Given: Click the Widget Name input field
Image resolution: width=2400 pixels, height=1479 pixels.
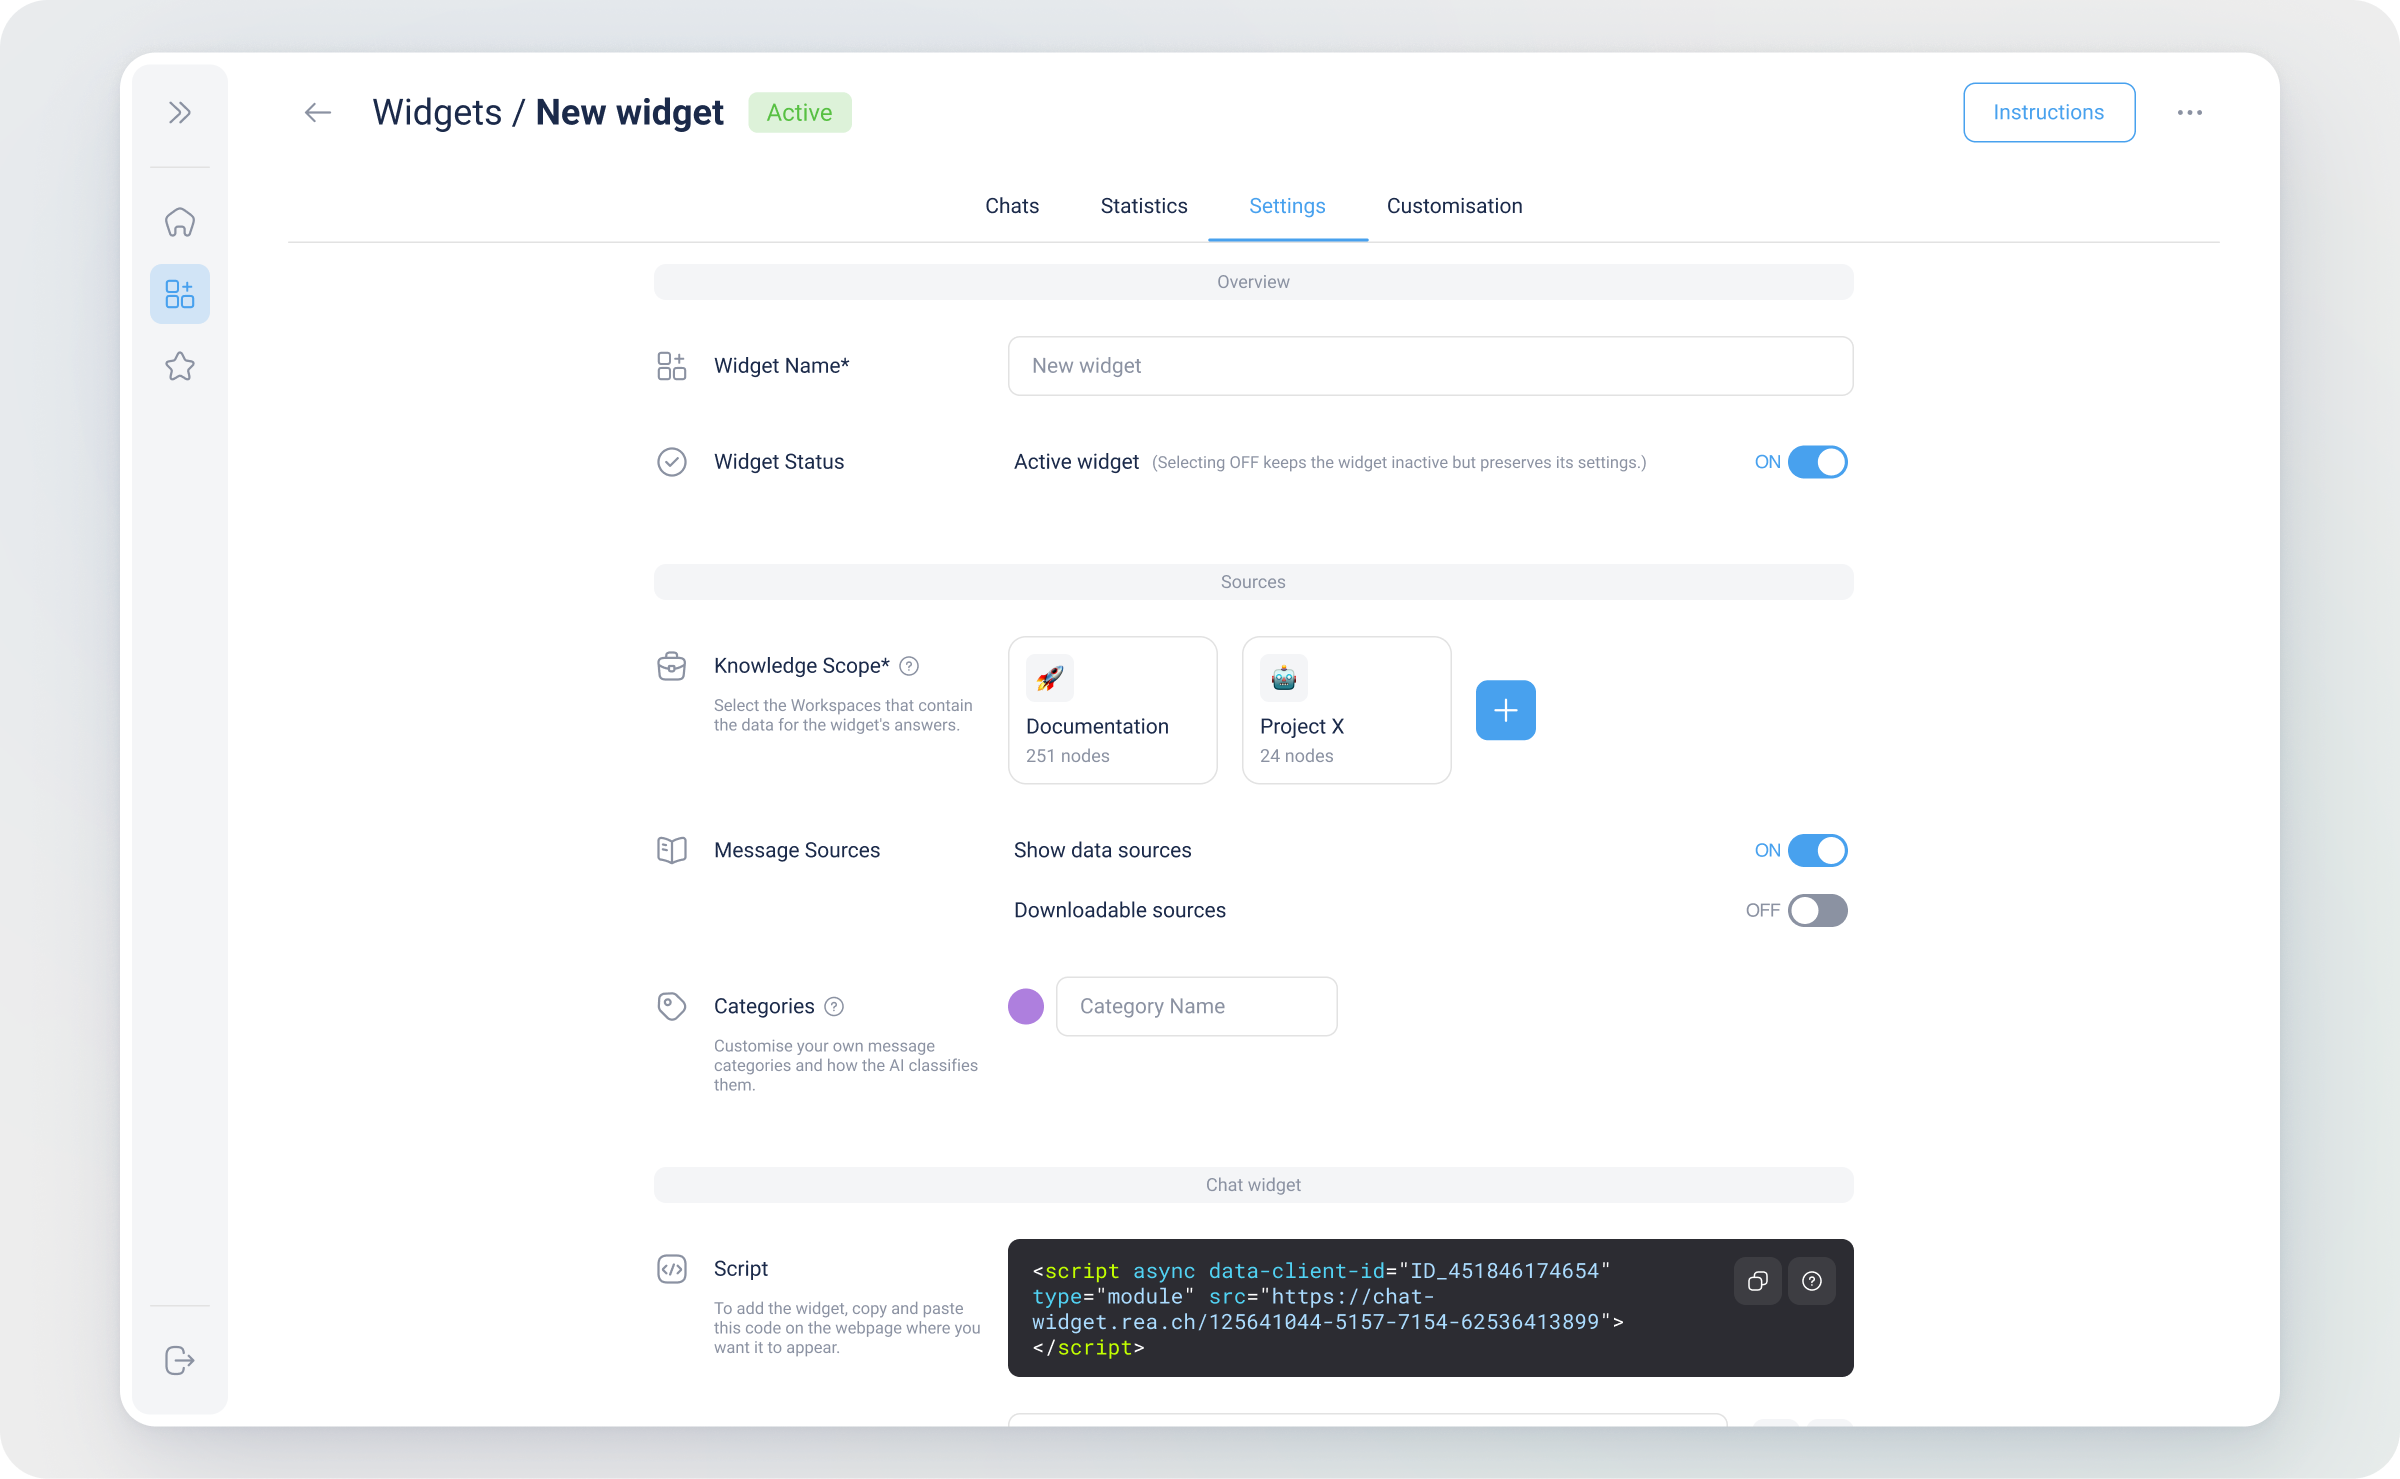Looking at the screenshot, I should coord(1430,365).
